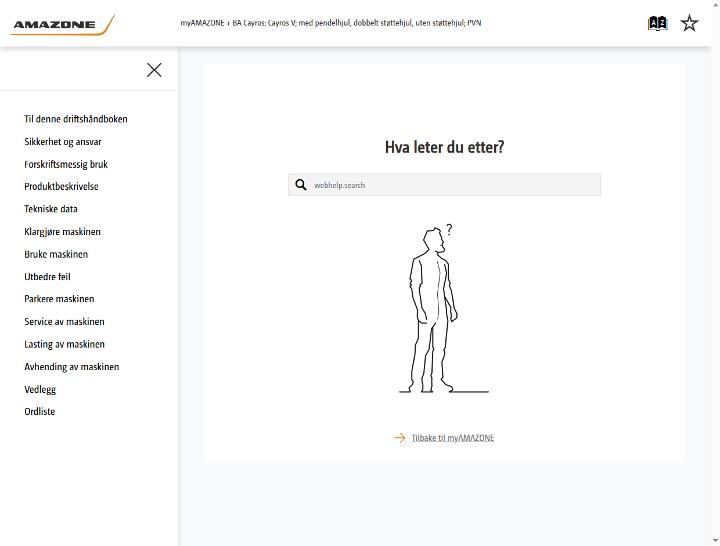Open the A-Z glossary book icon

[658, 23]
